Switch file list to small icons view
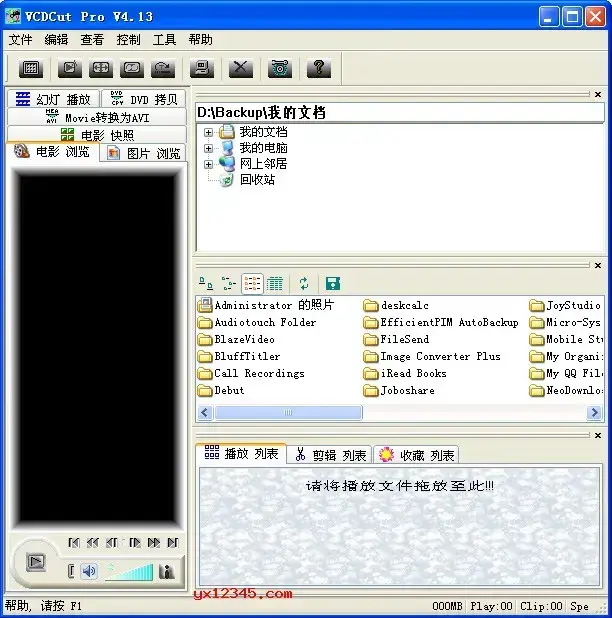Viewport: 612px width, 618px height. click(229, 283)
